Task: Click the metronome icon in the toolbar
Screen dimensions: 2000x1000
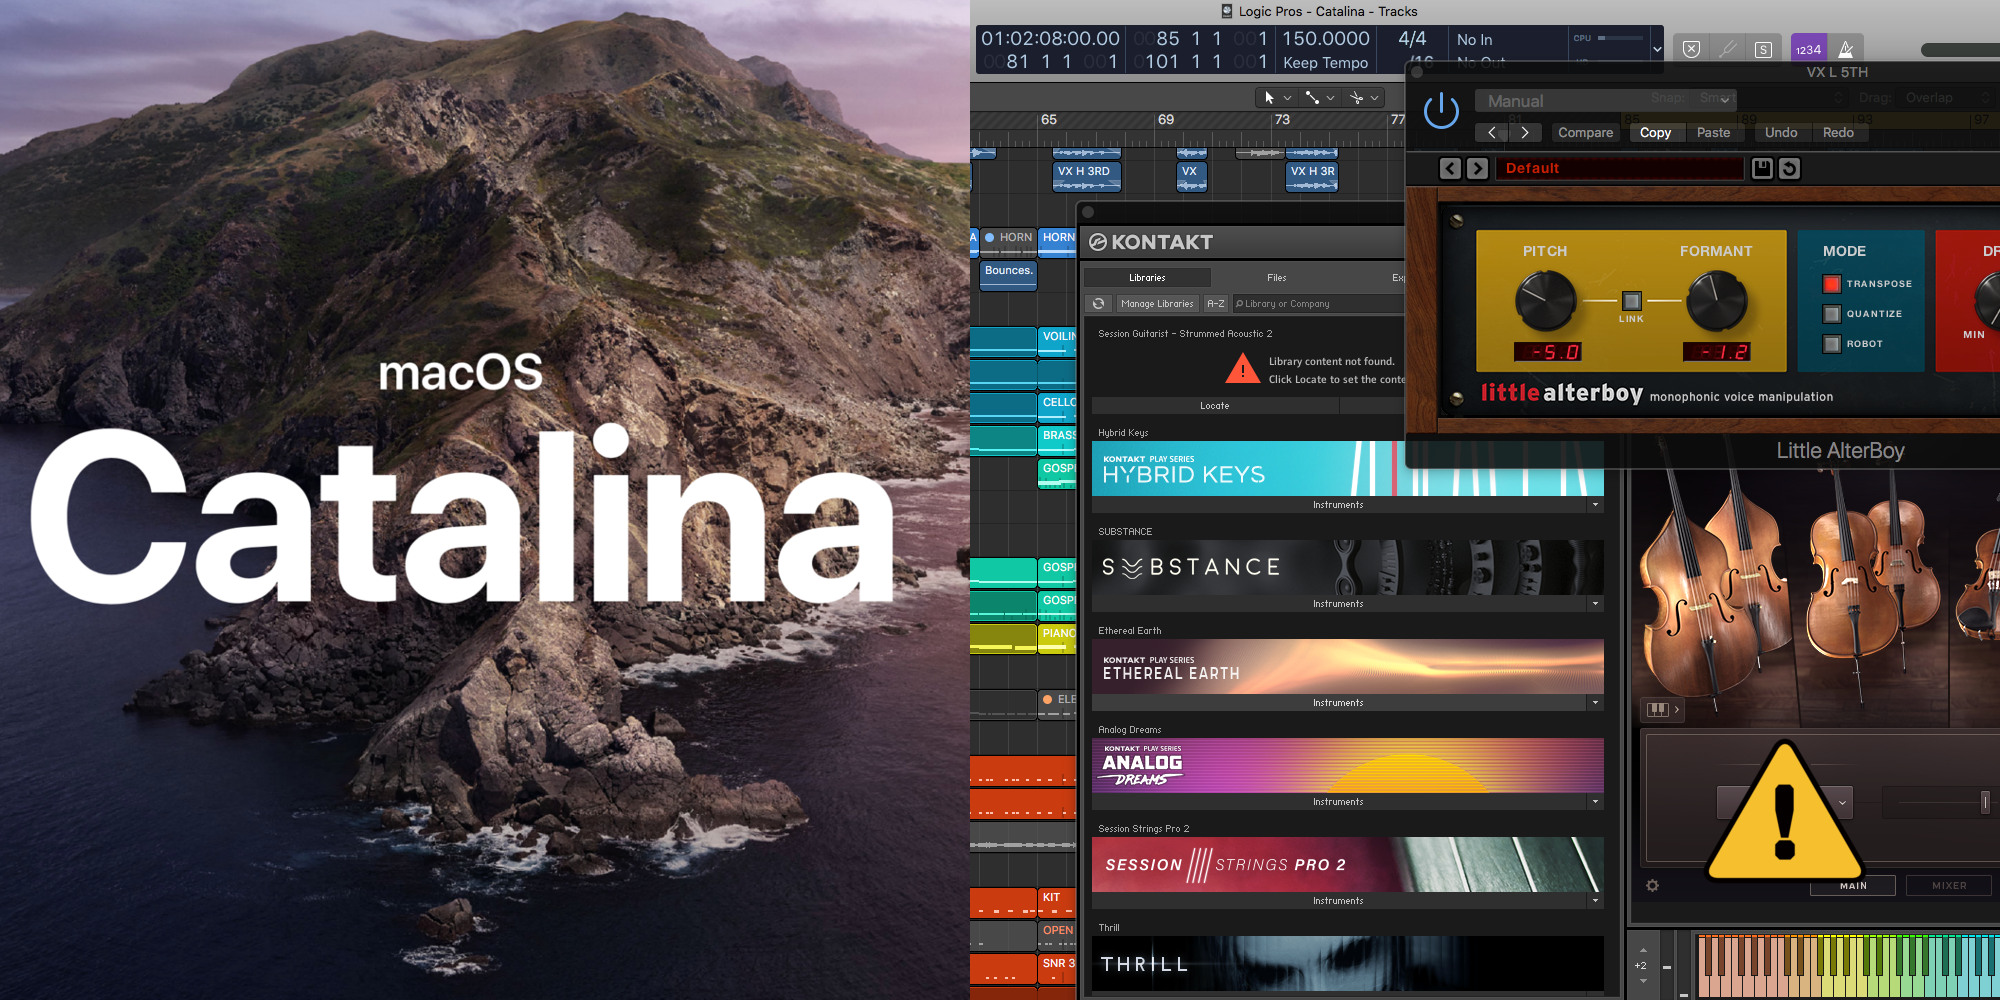Action: pyautogui.click(x=1846, y=49)
